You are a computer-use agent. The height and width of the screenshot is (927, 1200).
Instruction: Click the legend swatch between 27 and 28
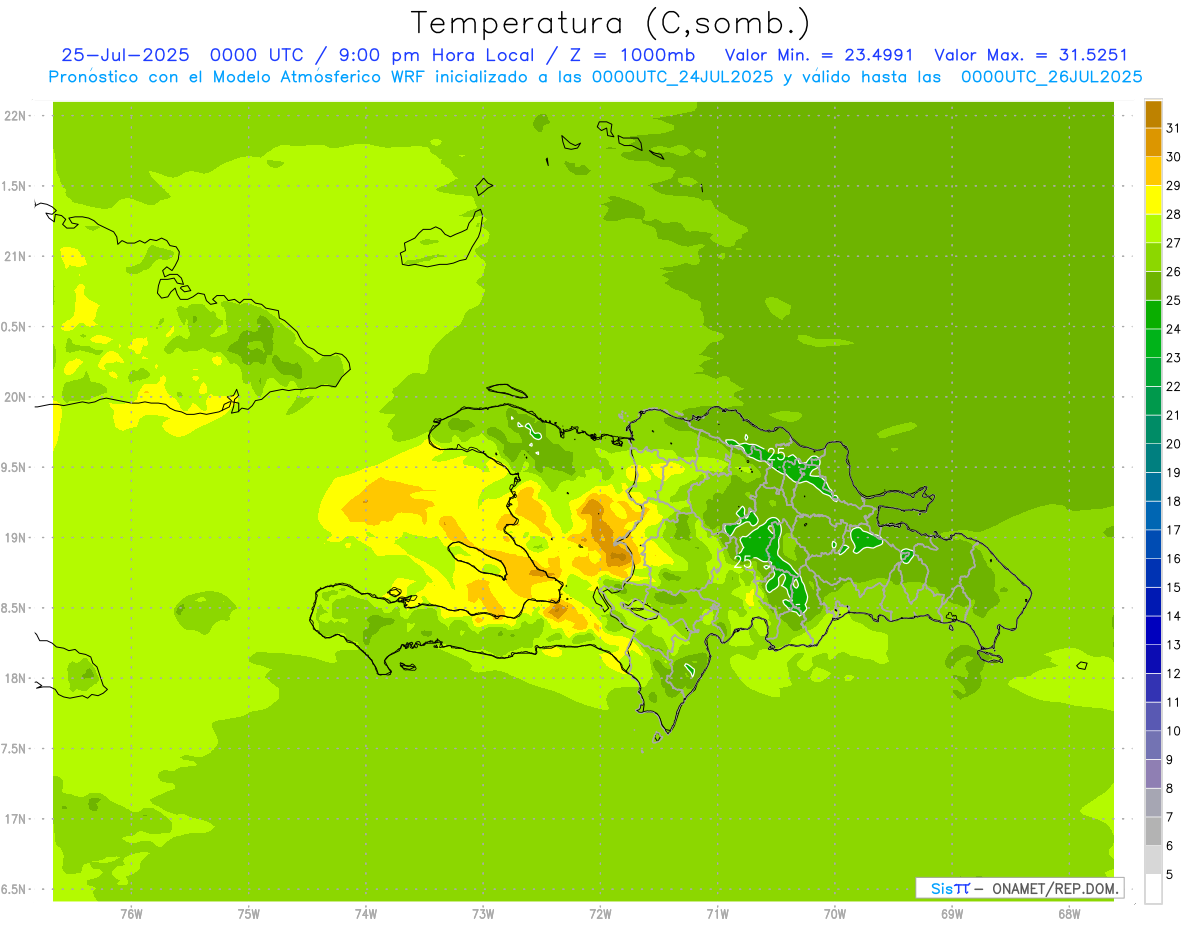(x=1153, y=228)
